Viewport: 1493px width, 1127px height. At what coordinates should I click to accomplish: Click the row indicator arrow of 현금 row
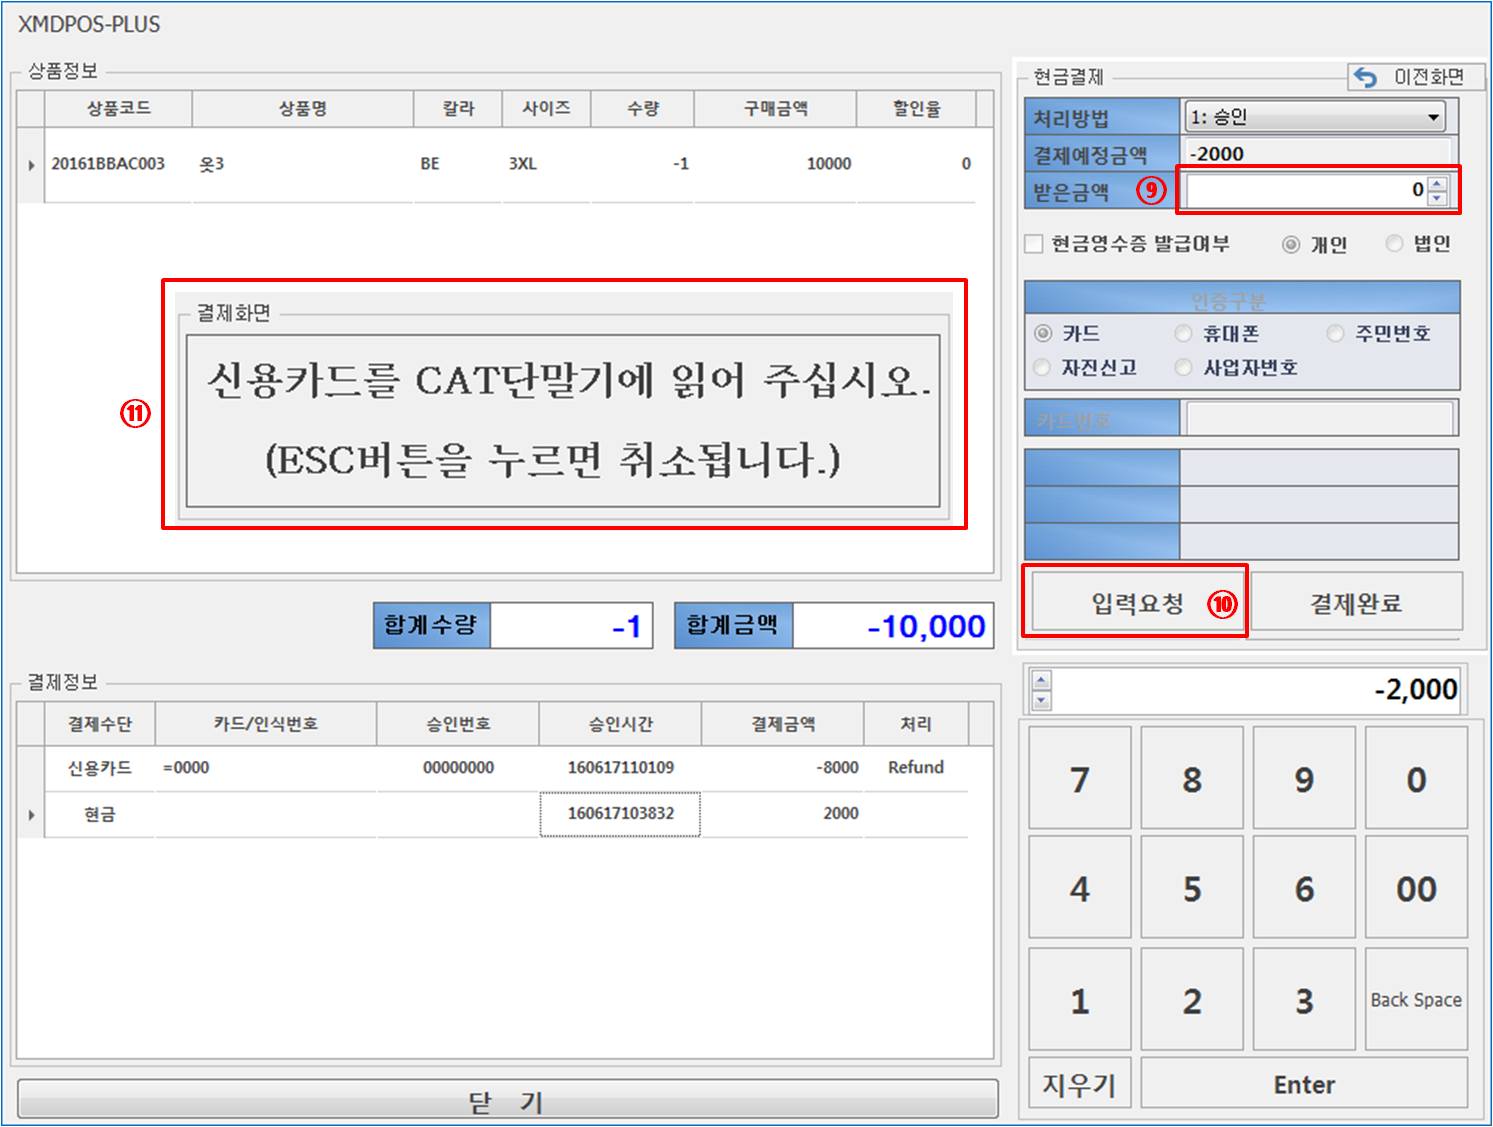coord(31,815)
